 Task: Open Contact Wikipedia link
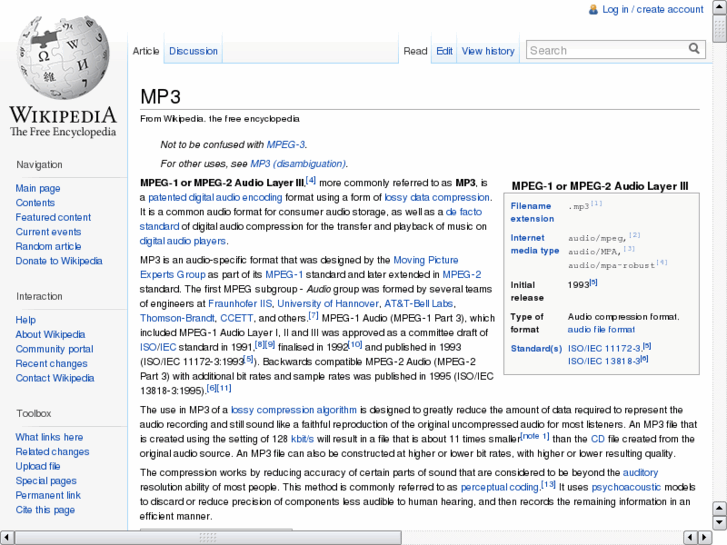[x=55, y=378]
